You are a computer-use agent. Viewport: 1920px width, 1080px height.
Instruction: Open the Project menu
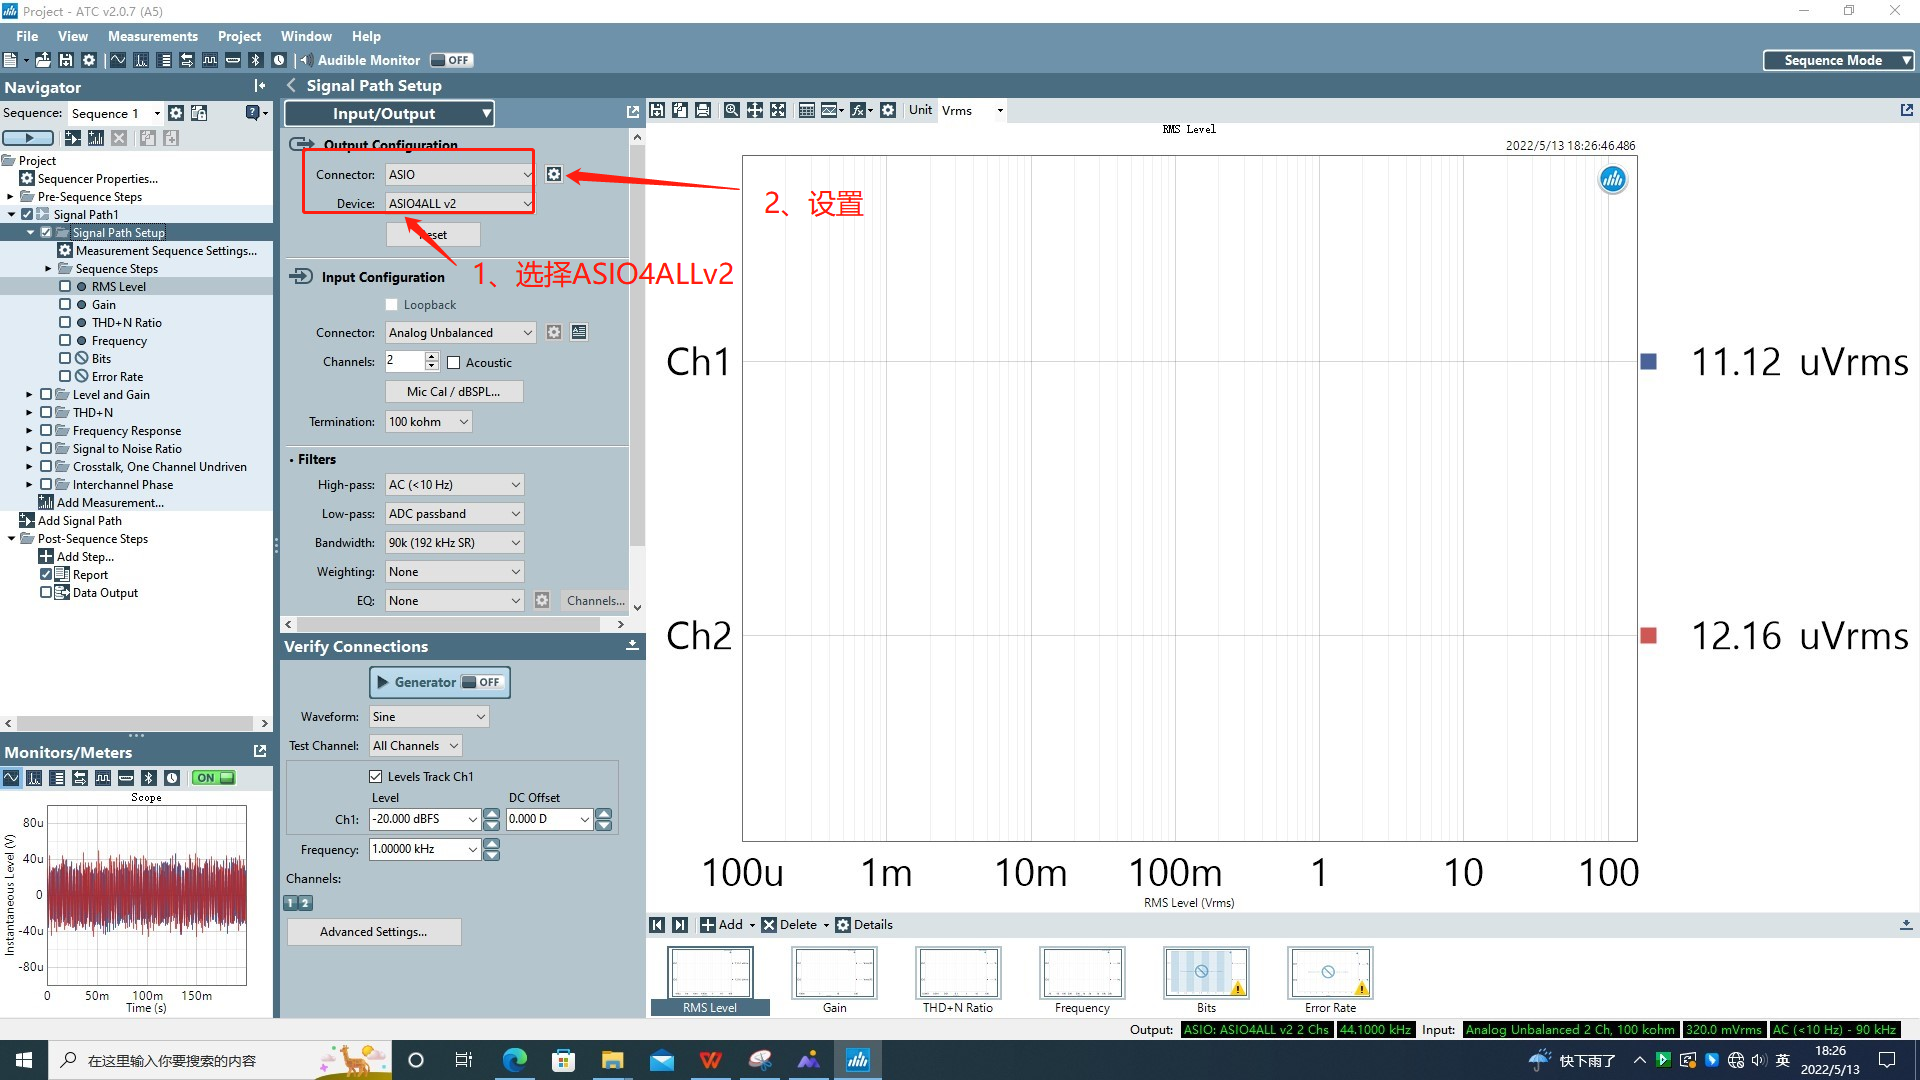(239, 36)
